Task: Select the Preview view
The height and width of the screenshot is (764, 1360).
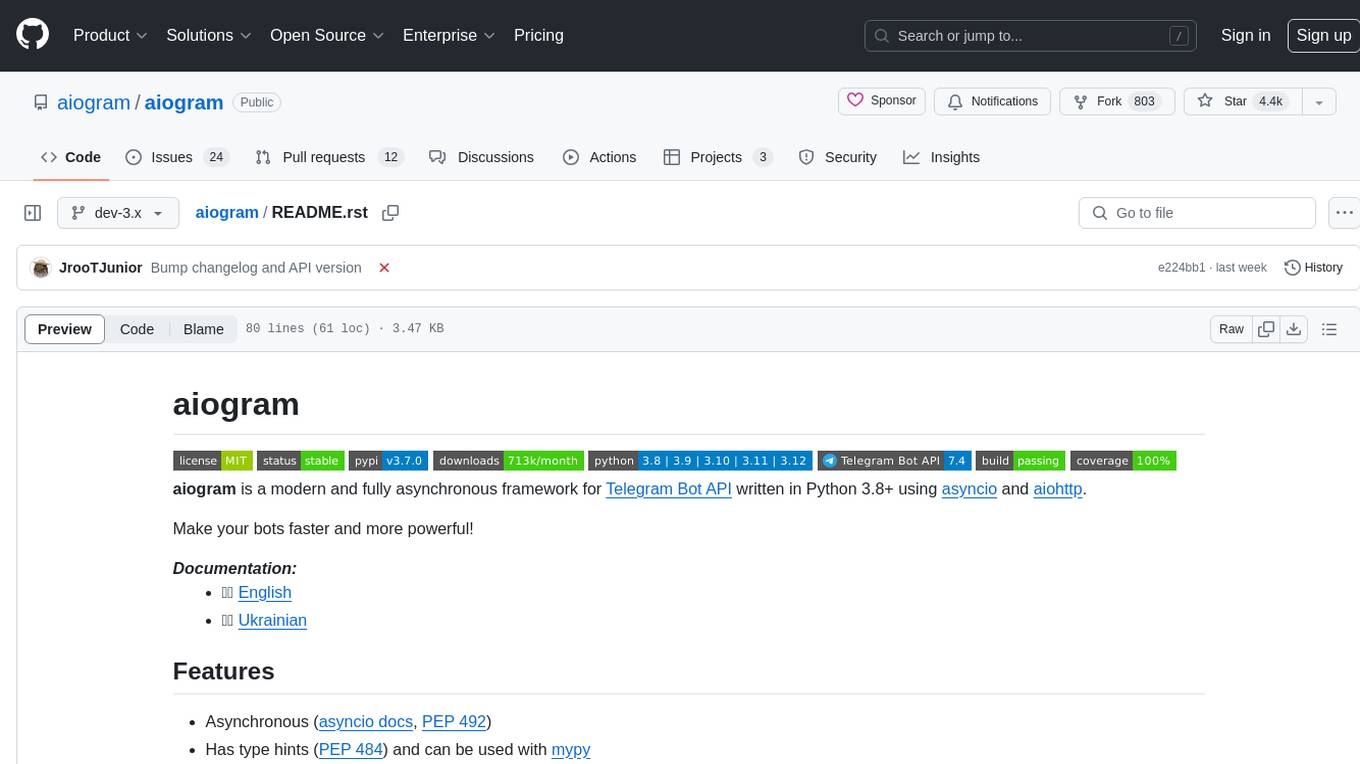Action: [65, 329]
